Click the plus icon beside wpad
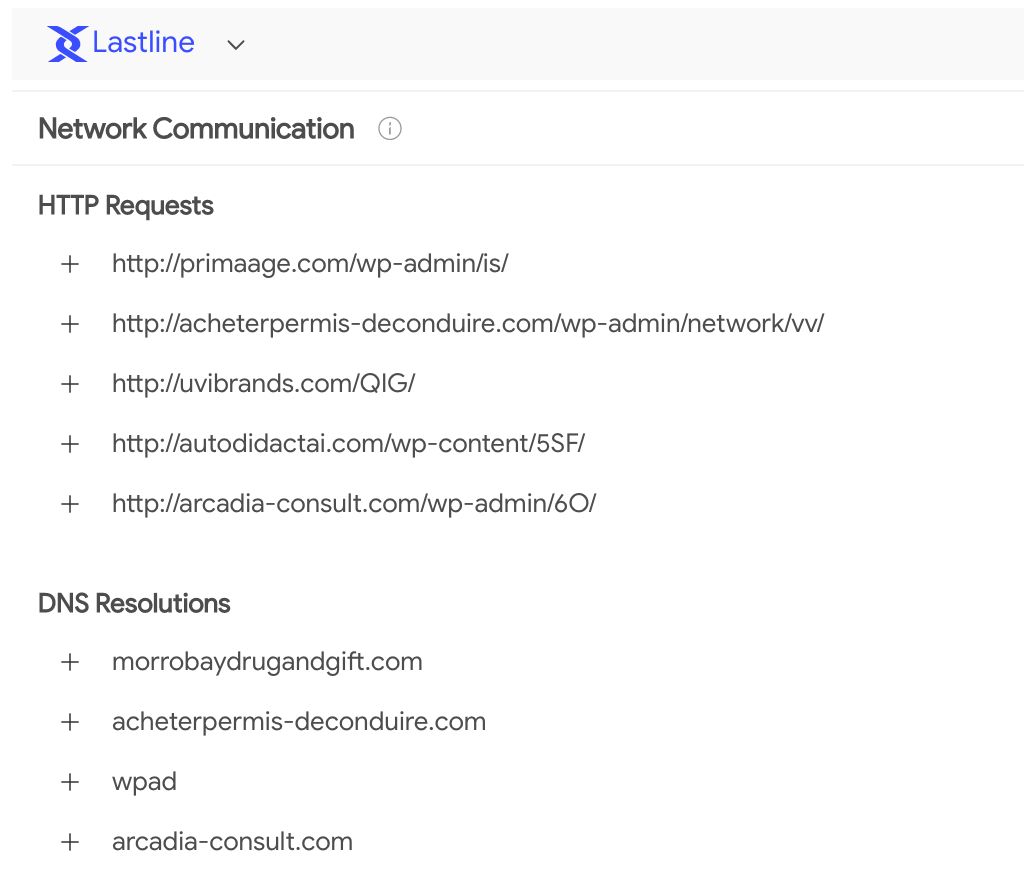1024x878 pixels. tap(70, 783)
